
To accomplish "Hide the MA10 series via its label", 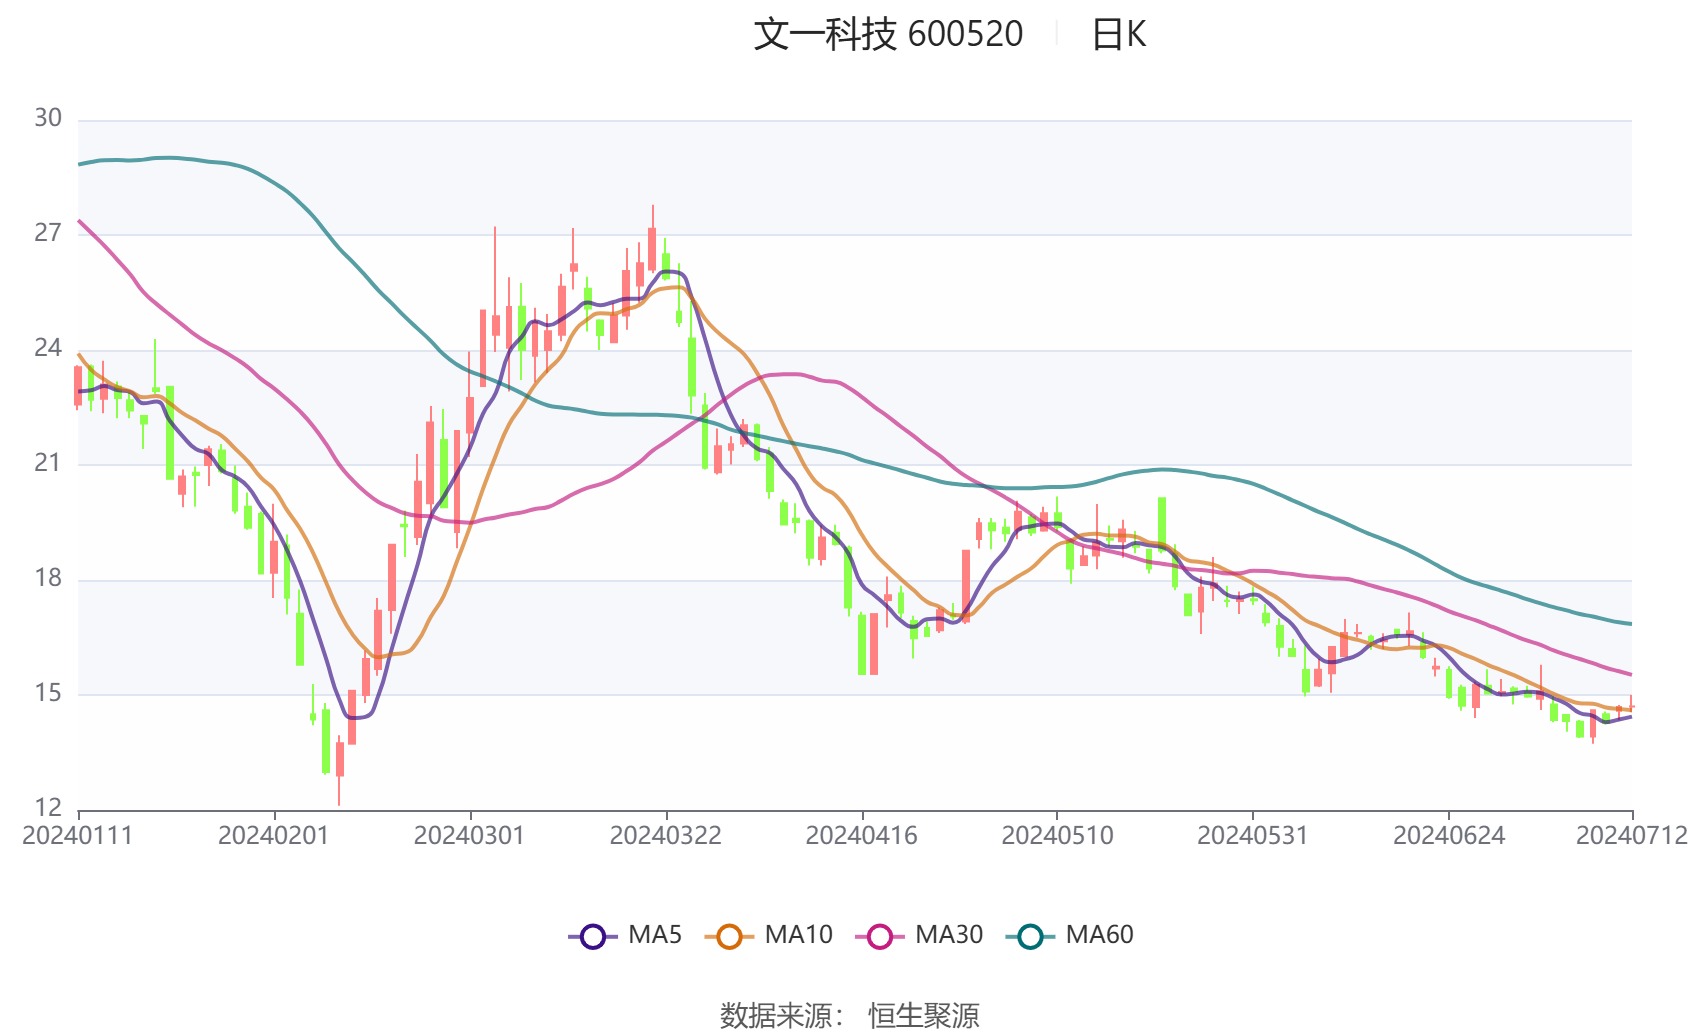I will coord(798,935).
